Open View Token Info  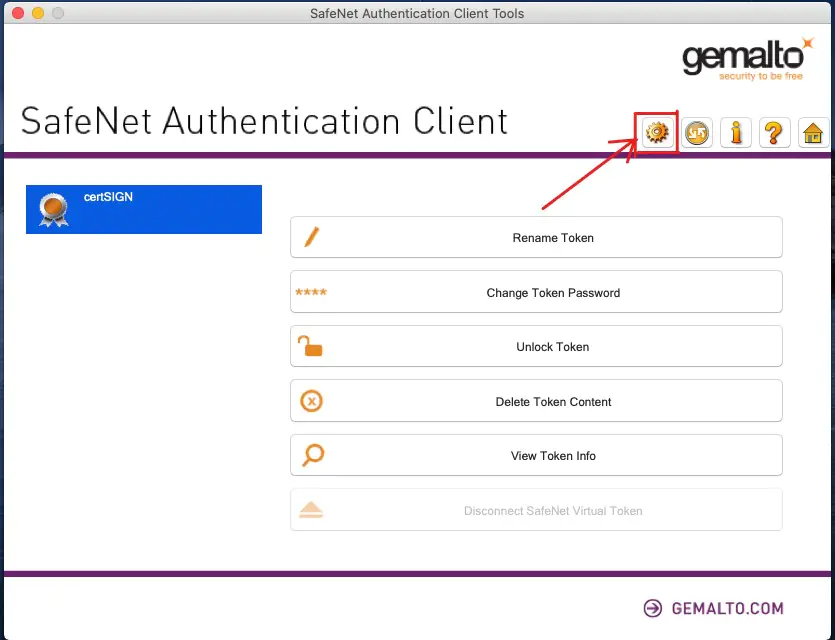coord(536,456)
